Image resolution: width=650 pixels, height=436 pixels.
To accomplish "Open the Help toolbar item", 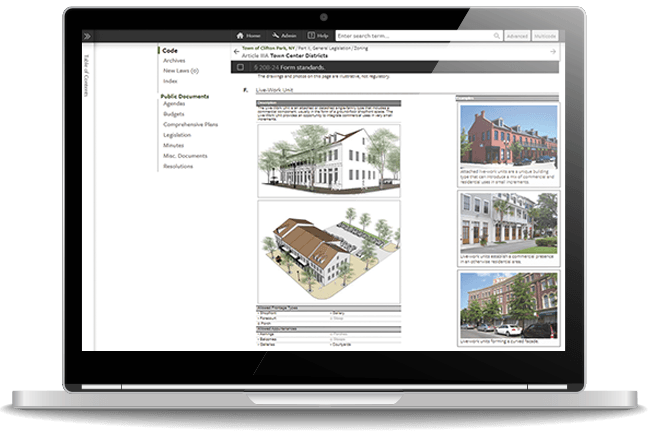I will coord(318,36).
